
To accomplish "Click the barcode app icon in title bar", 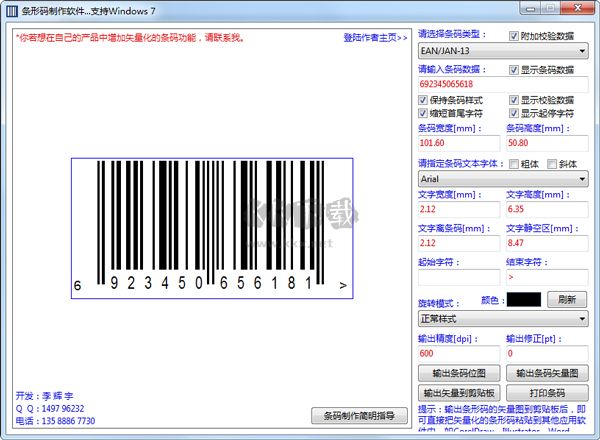I will coord(12,11).
